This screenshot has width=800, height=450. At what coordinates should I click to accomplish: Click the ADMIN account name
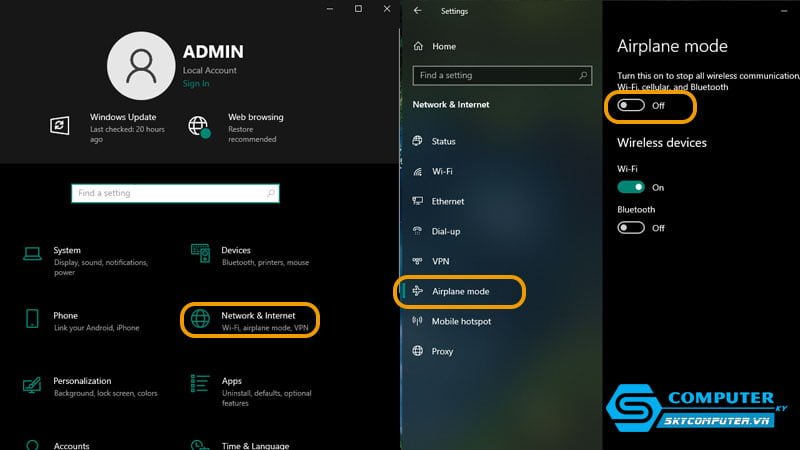(x=213, y=52)
